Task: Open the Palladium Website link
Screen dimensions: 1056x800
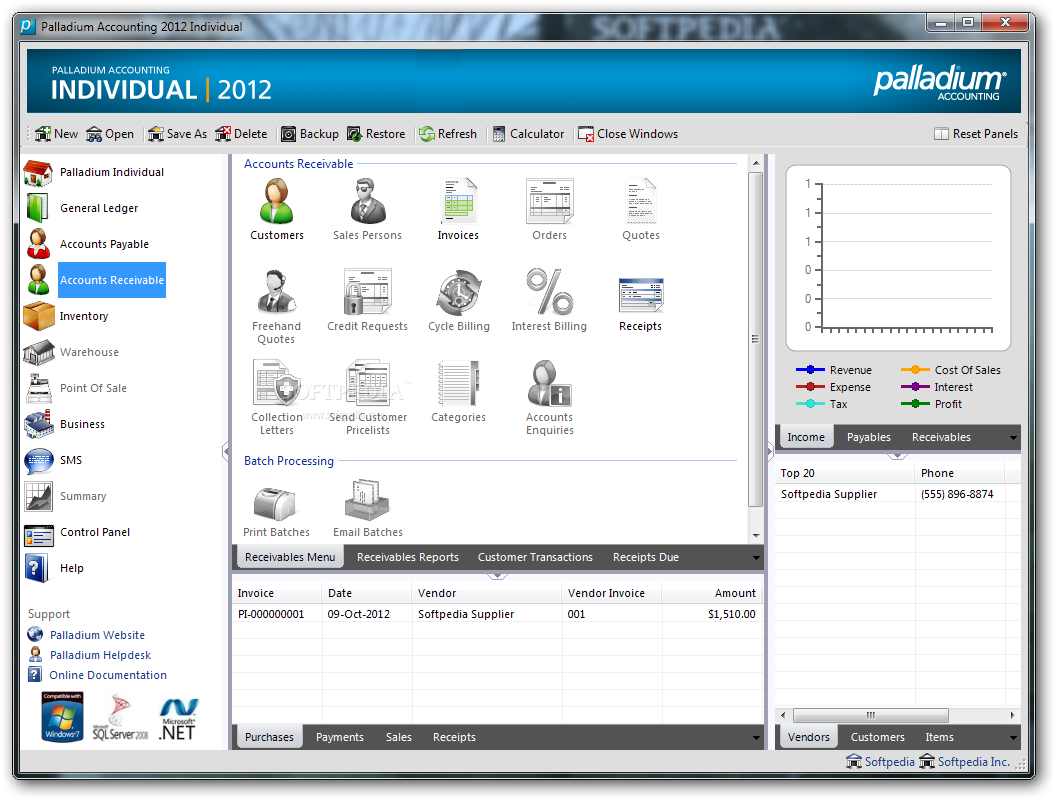Action: pos(98,635)
